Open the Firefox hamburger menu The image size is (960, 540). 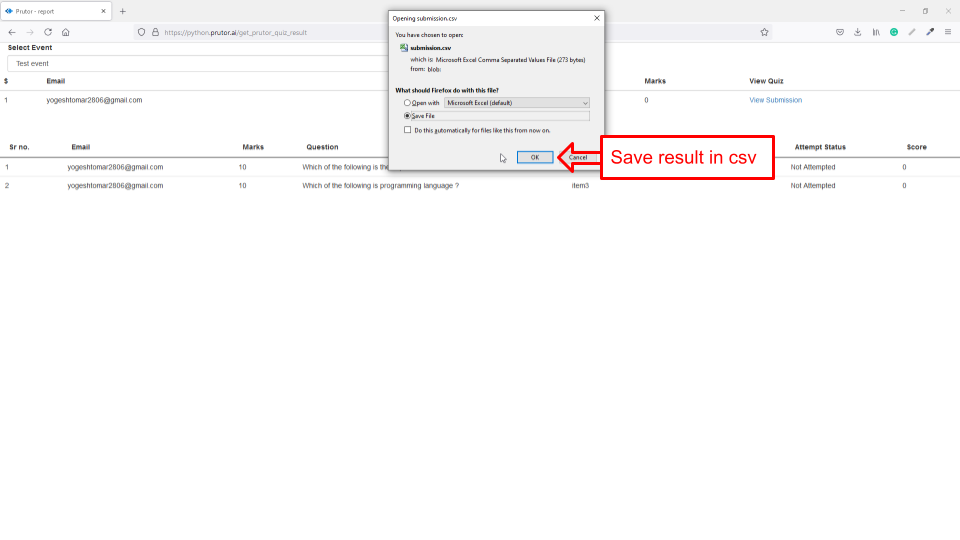pyautogui.click(x=947, y=32)
